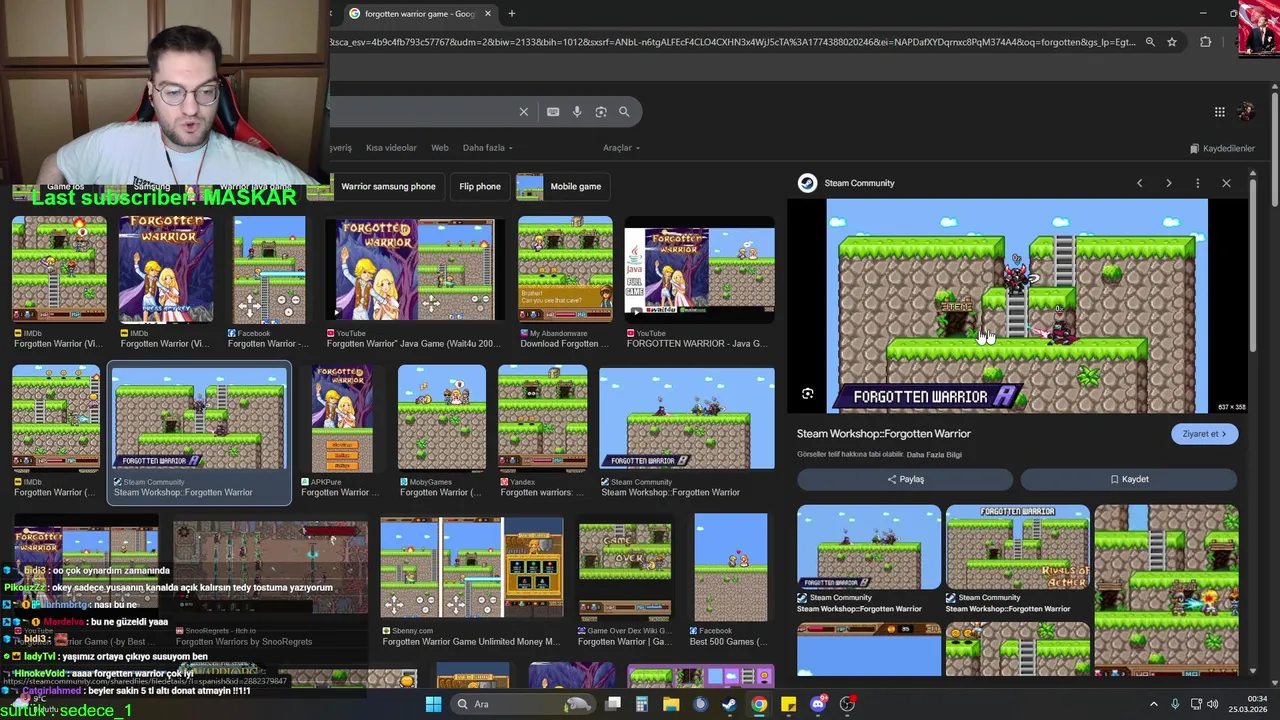Click the Ziyaret et button

(1204, 434)
